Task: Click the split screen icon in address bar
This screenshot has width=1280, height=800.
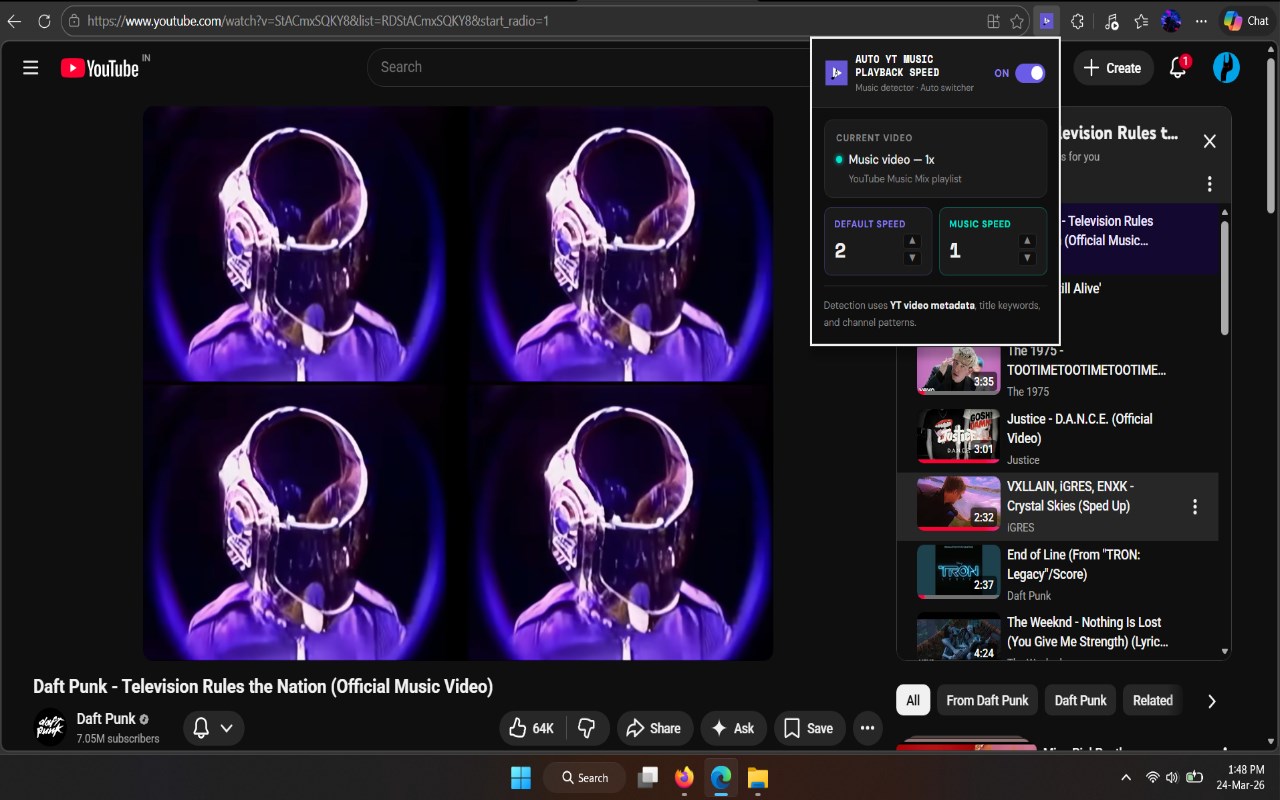Action: [x=993, y=21]
